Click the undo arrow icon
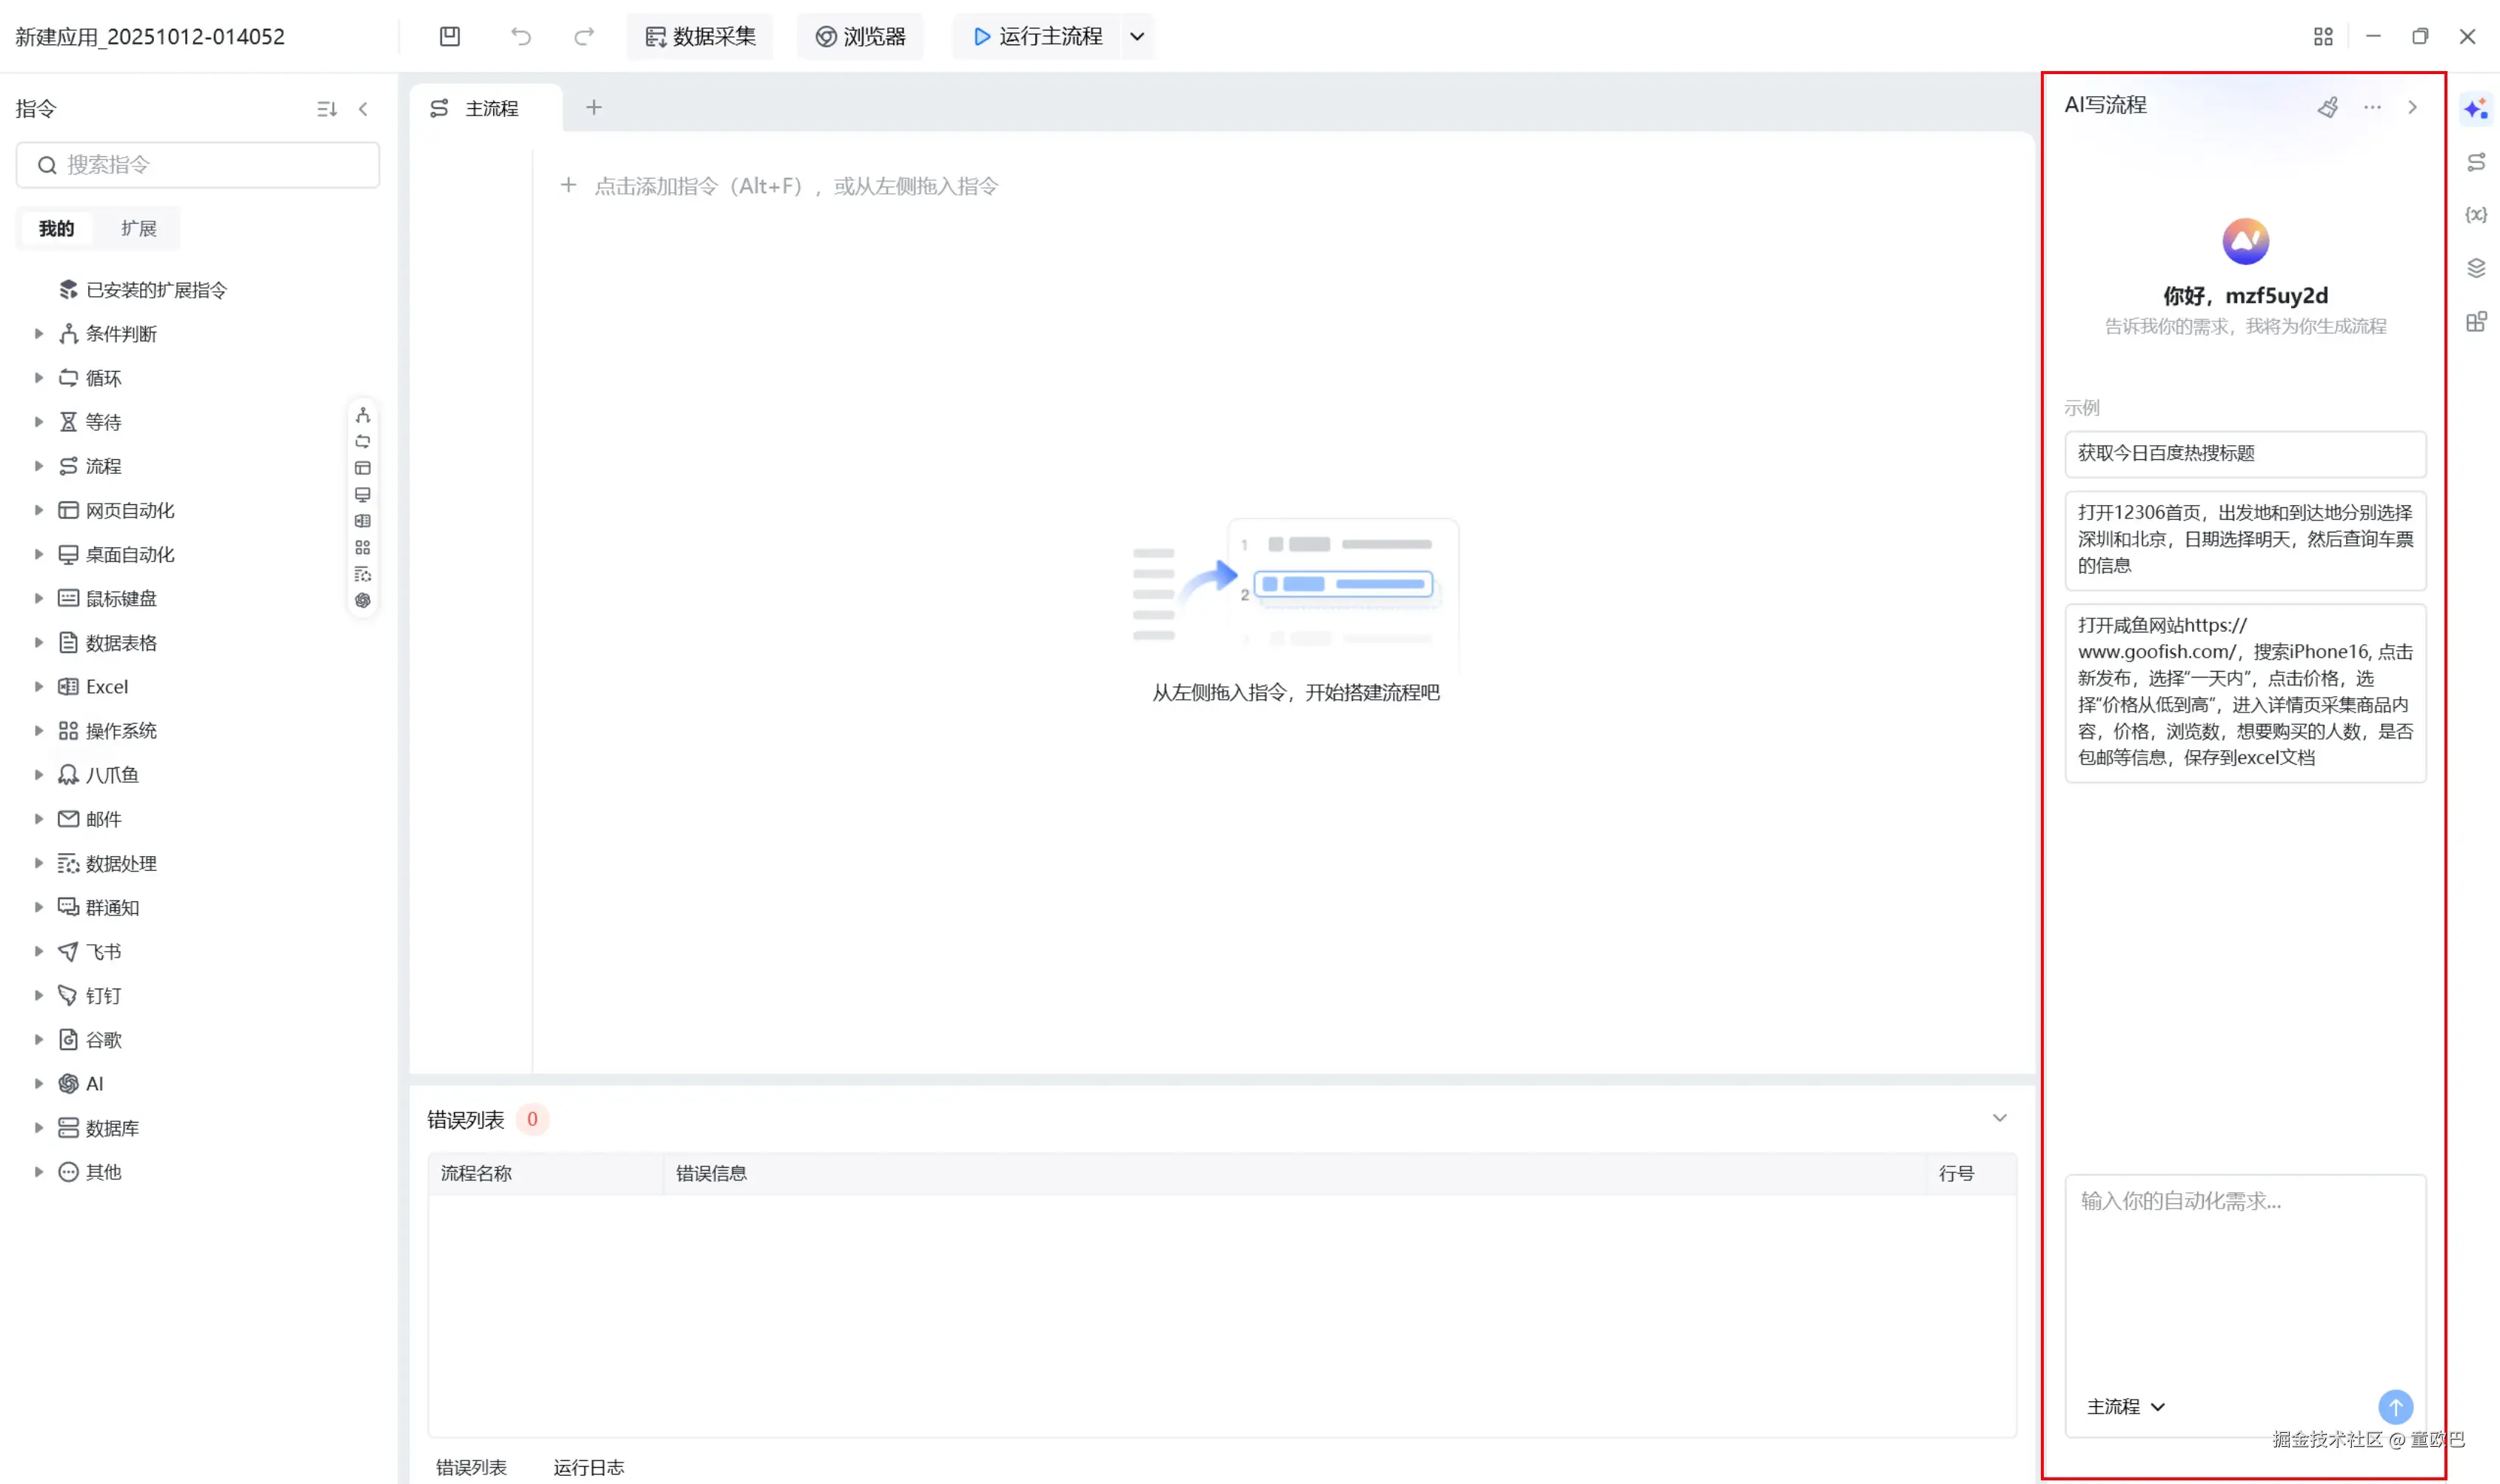Image resolution: width=2500 pixels, height=1484 pixels. (521, 36)
